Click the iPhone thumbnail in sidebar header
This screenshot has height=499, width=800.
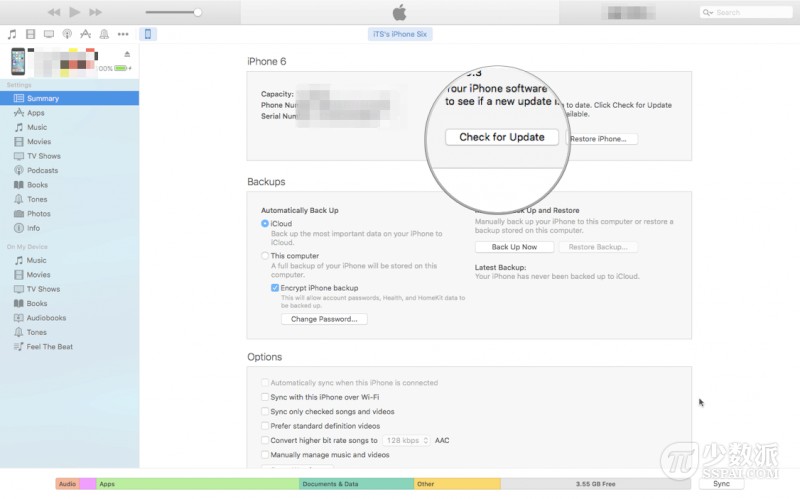click(18, 62)
